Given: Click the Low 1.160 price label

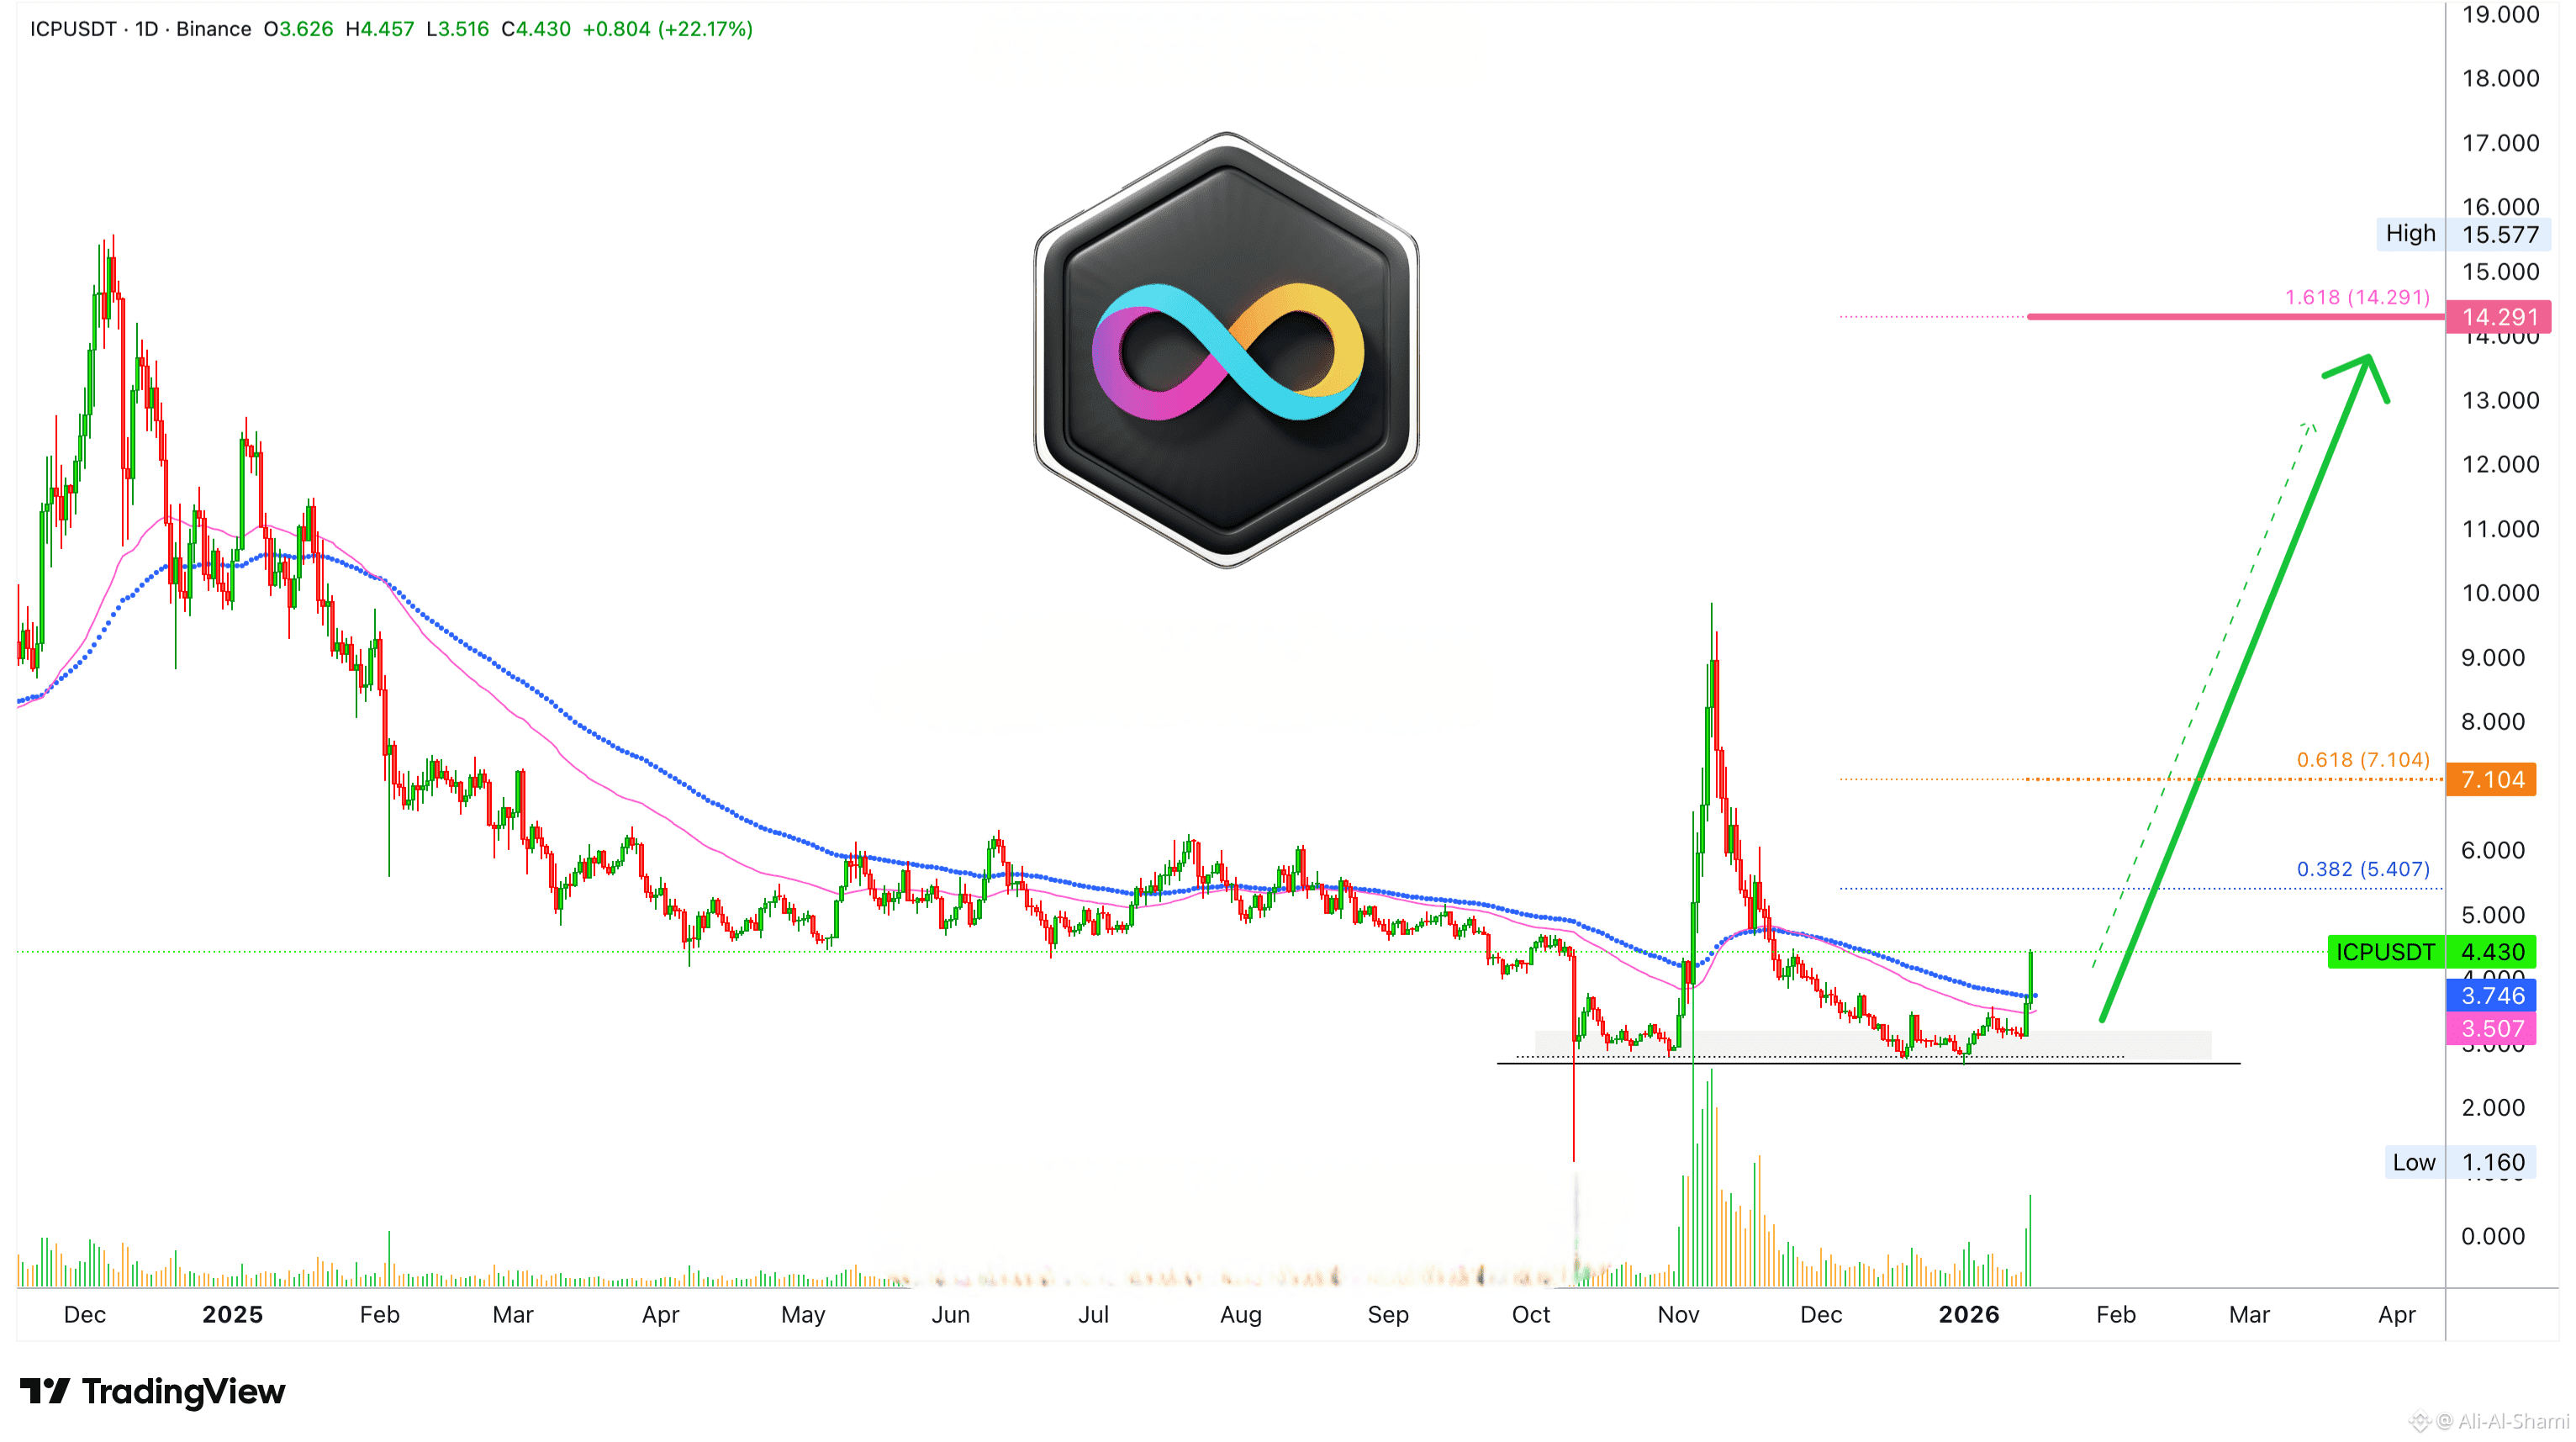Looking at the screenshot, I should (x=2460, y=1162).
